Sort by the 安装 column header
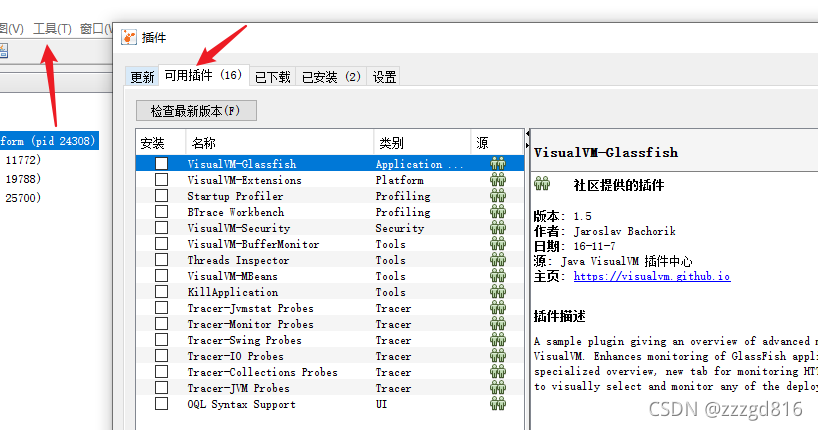 pos(160,142)
